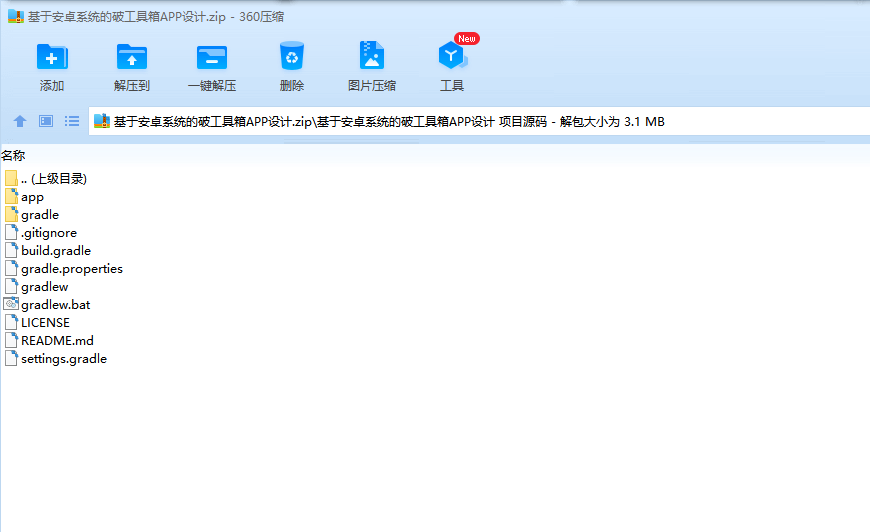
Task: Click the gradlew.bat batch file icon
Action: (x=11, y=304)
